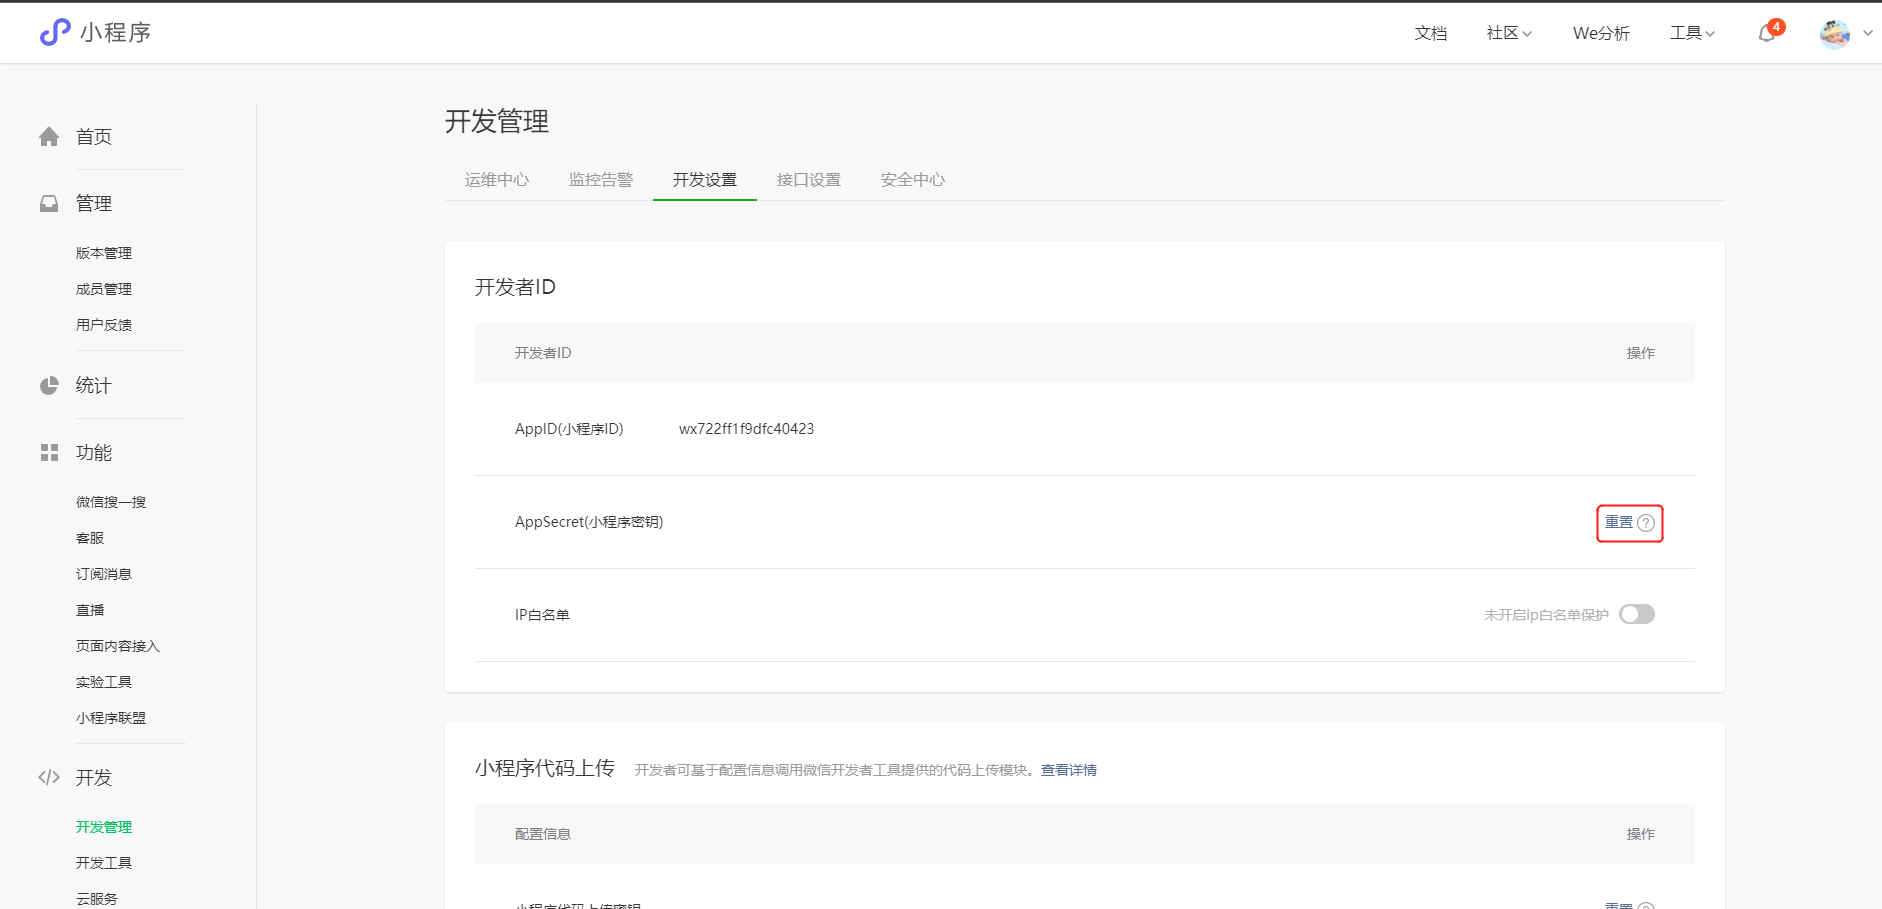
Task: Click the 功能 grid icon
Action: [x=49, y=453]
